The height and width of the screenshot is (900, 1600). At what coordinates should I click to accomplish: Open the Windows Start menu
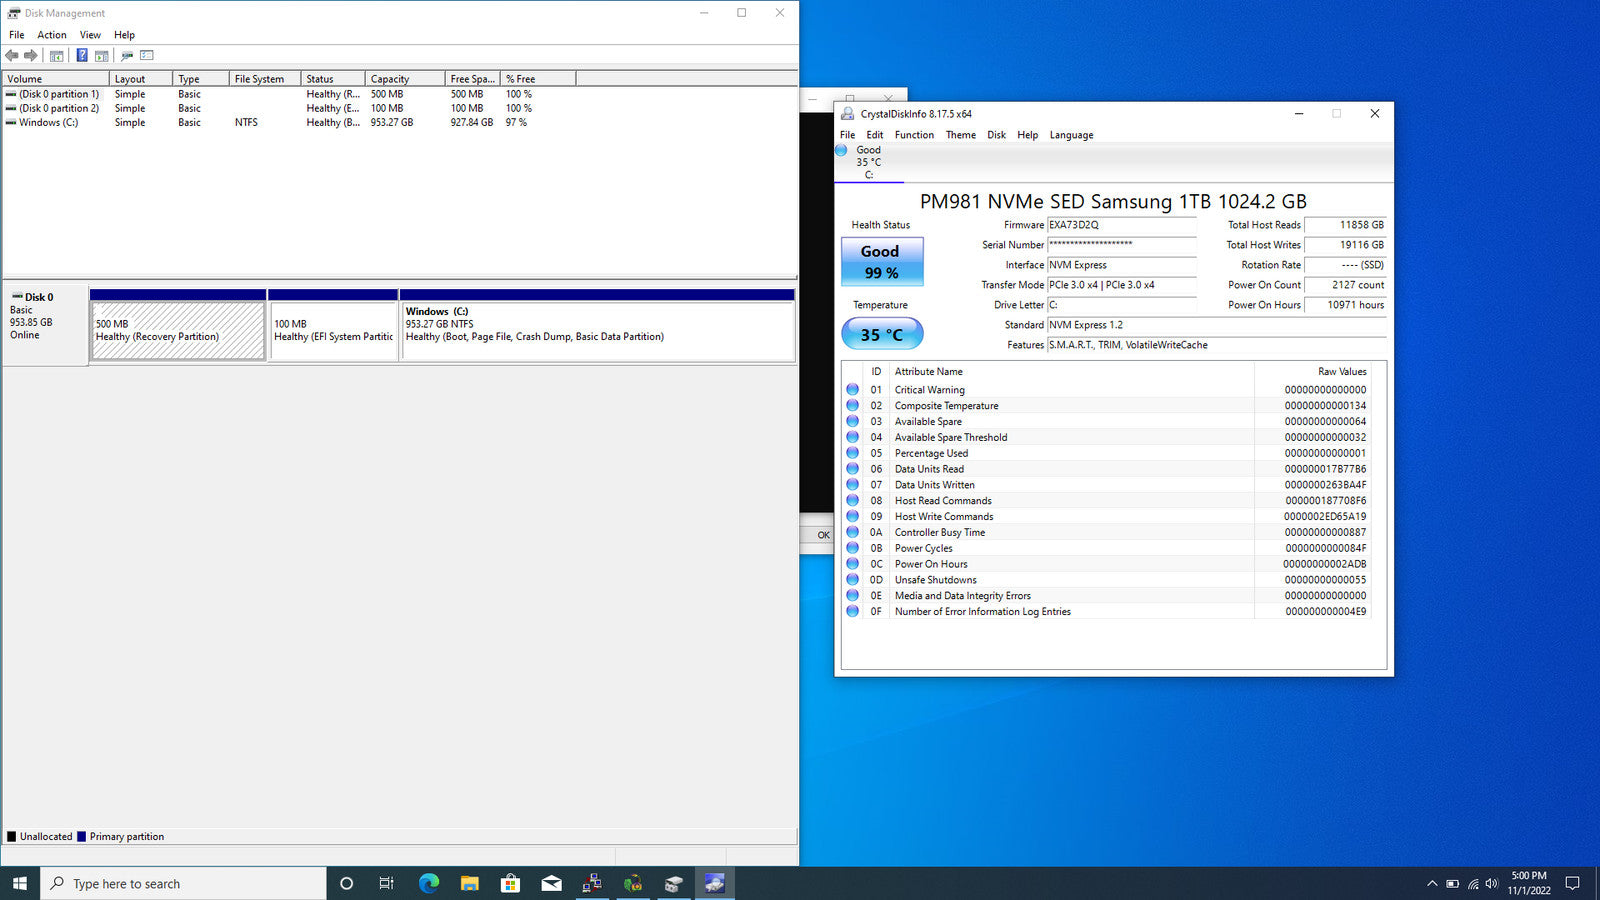pyautogui.click(x=20, y=884)
